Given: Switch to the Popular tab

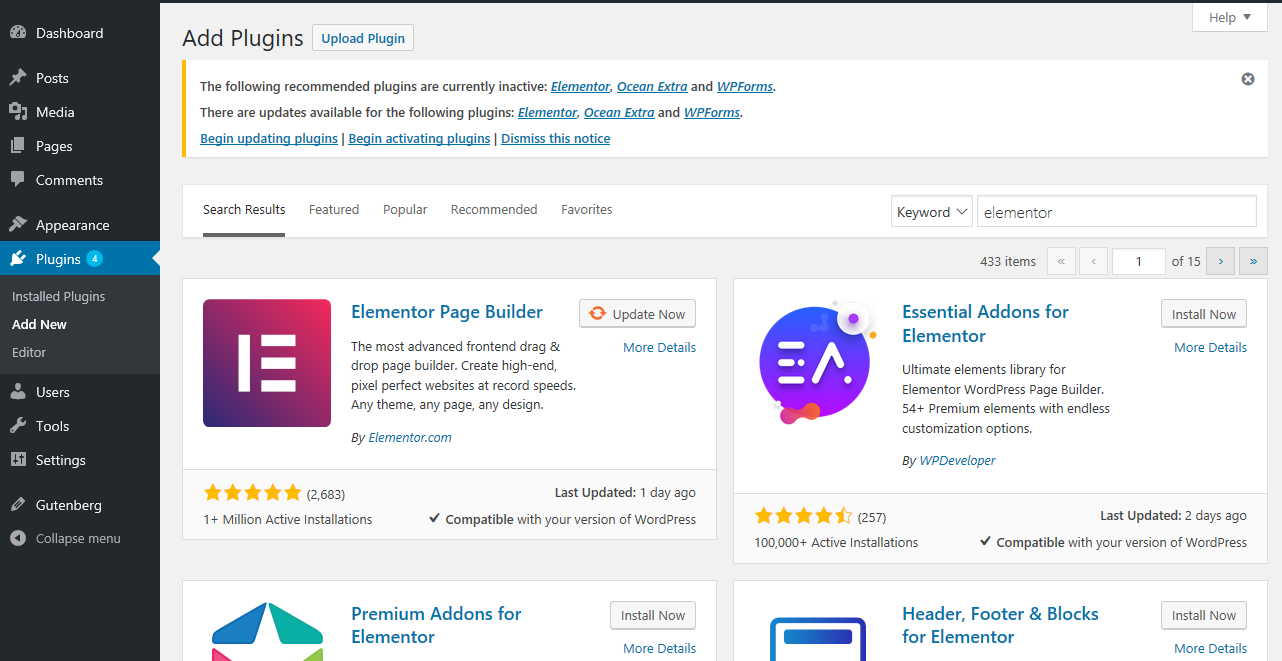Looking at the screenshot, I should (x=405, y=210).
